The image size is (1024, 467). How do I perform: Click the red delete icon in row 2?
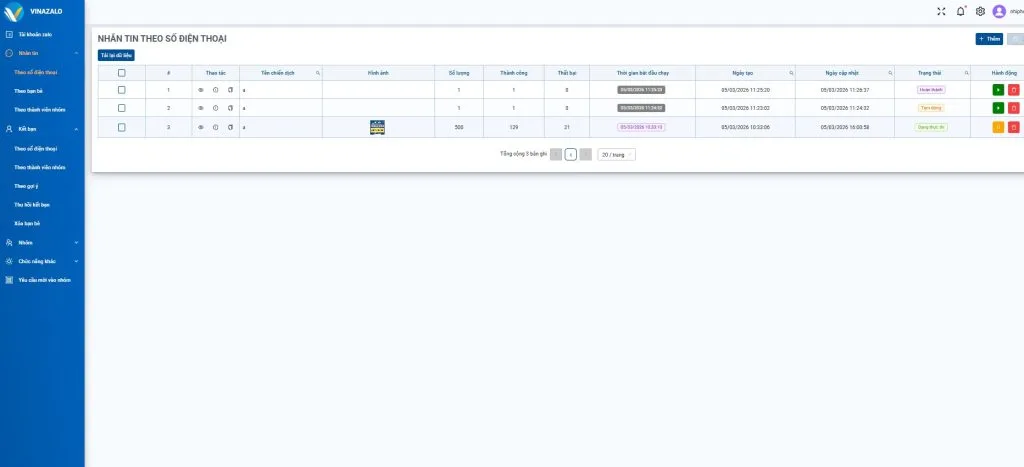coord(1013,108)
